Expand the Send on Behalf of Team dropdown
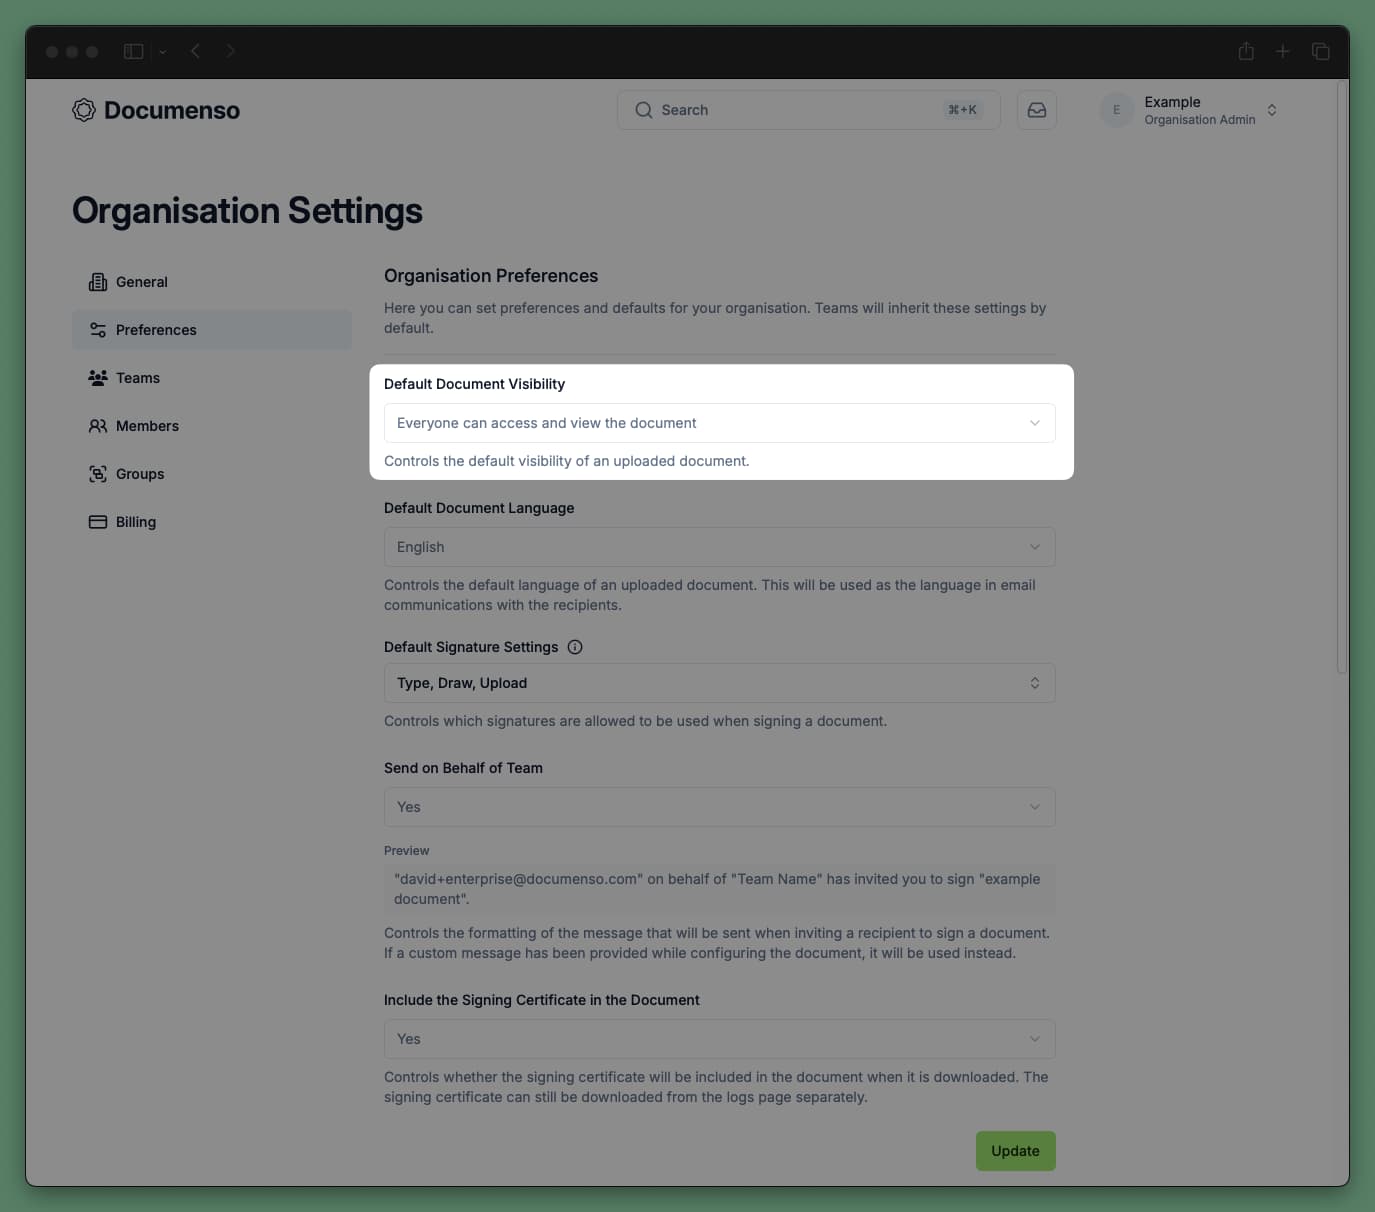 coord(719,807)
